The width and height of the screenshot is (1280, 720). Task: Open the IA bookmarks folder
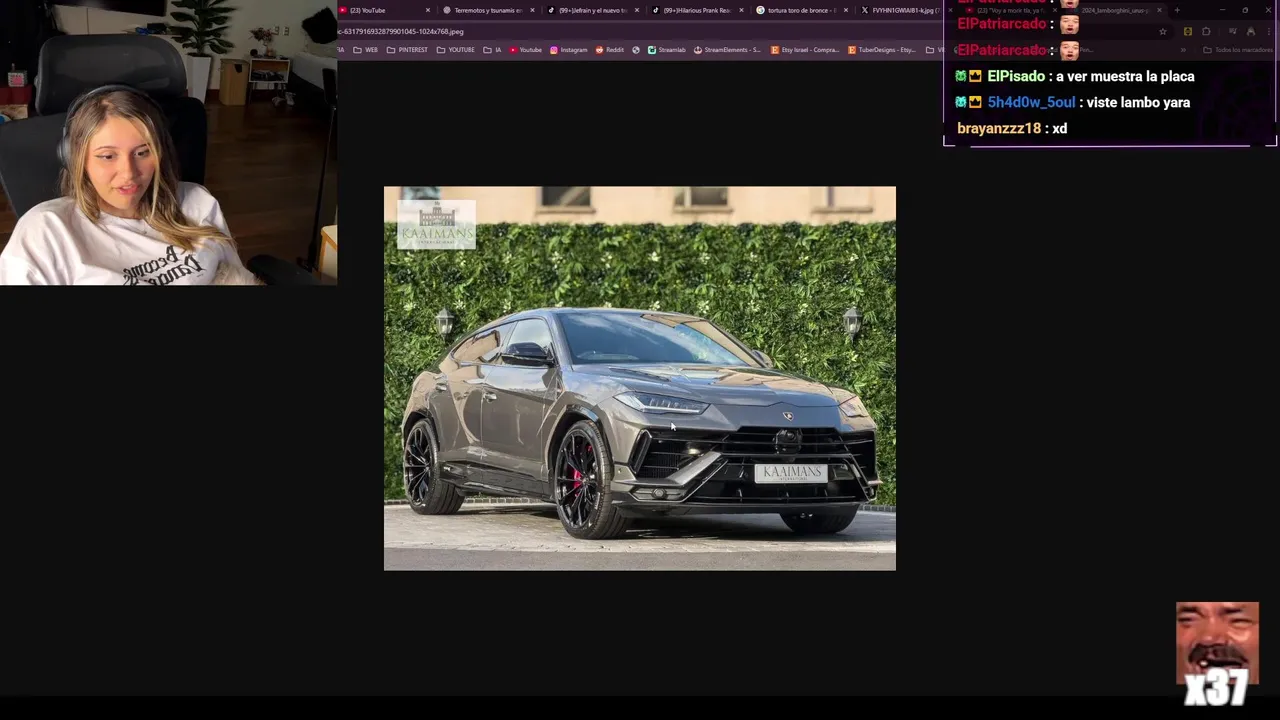492,50
